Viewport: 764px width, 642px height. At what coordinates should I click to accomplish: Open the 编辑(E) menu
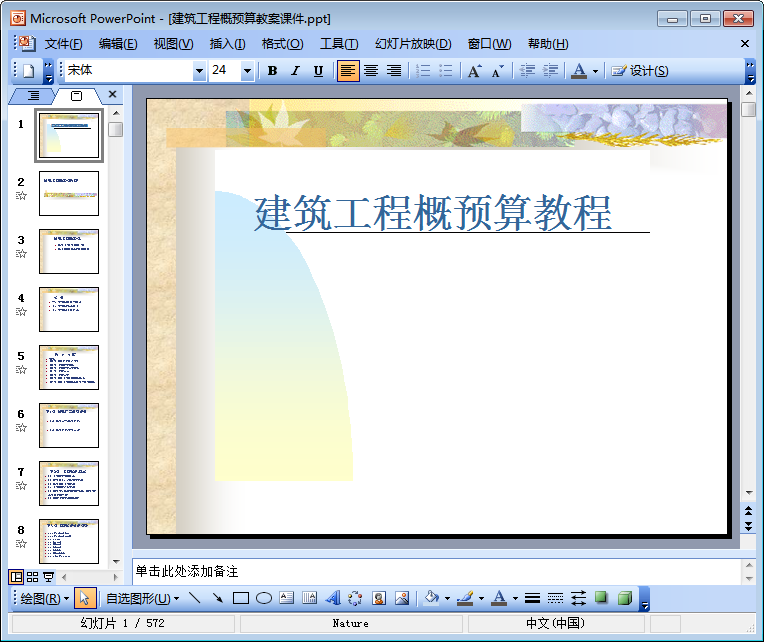[x=118, y=44]
